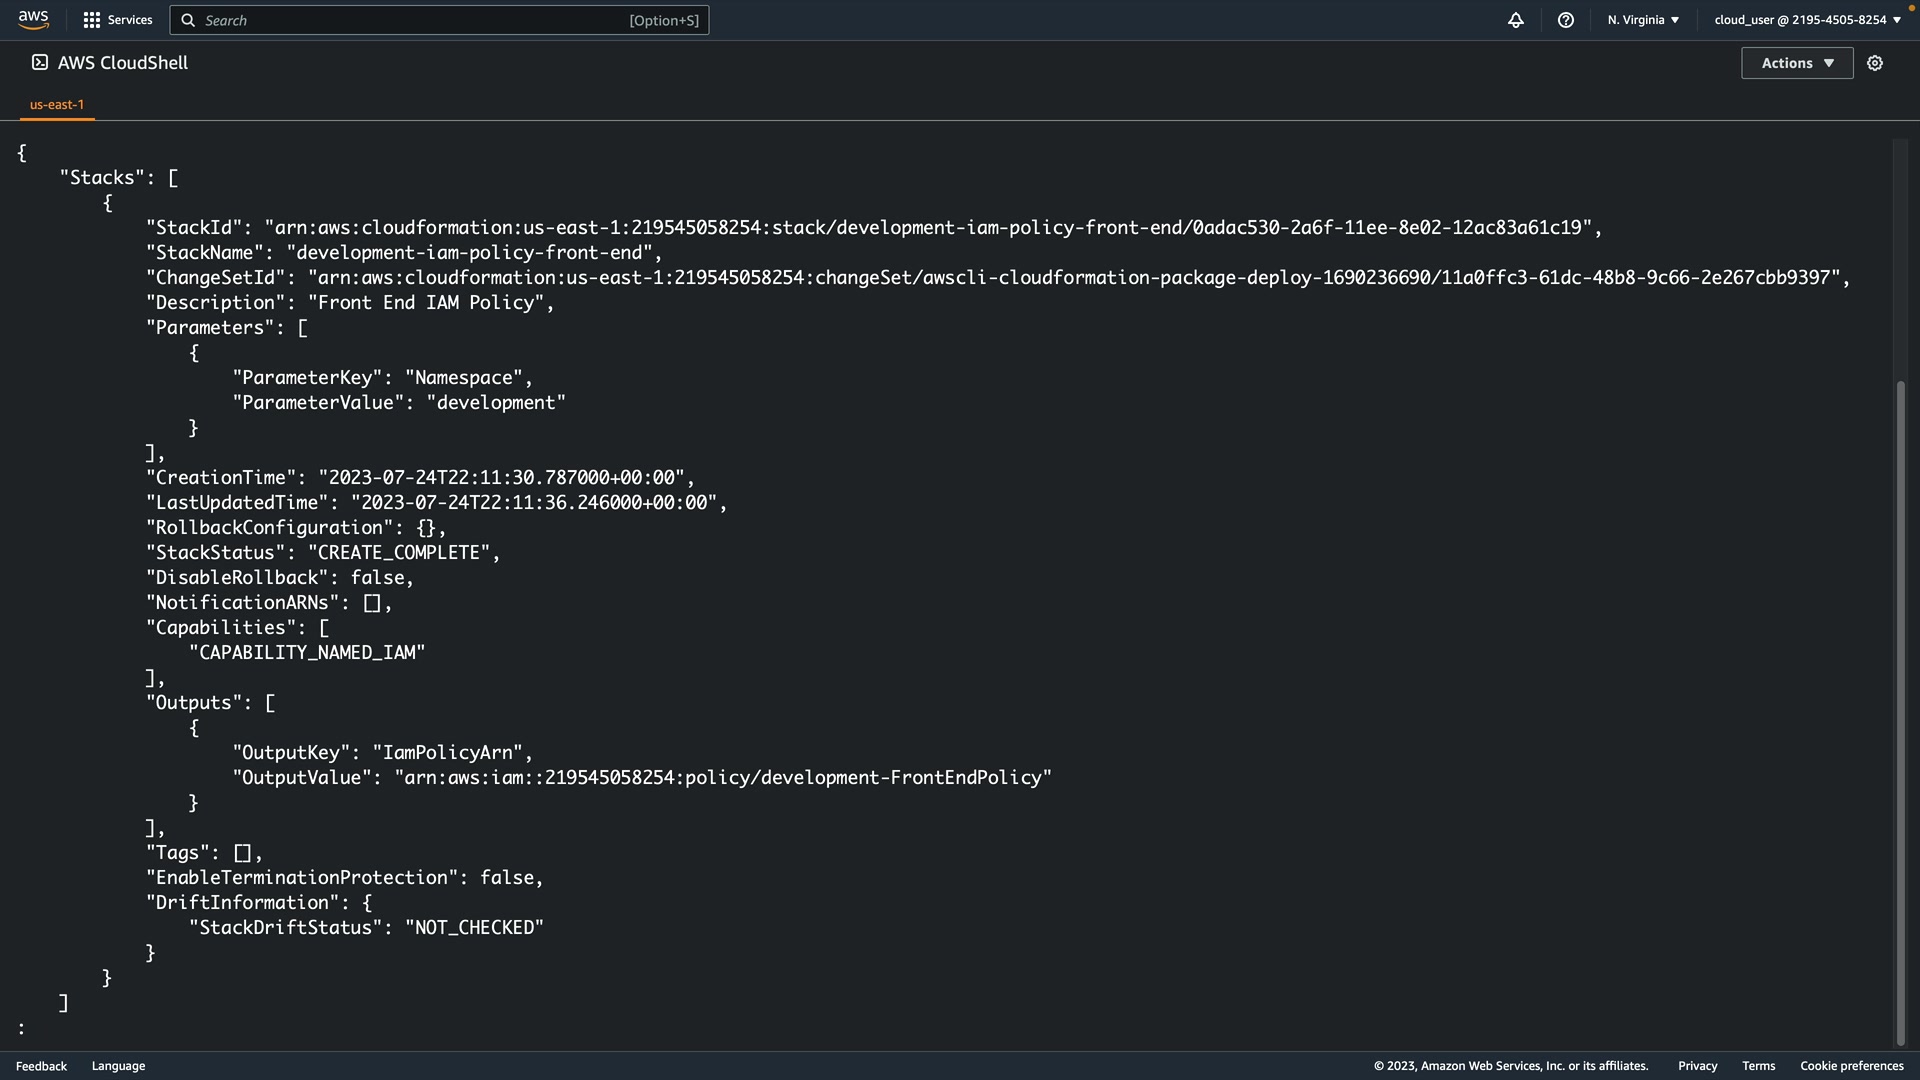Click the terminal vertical scrollbar thumb
This screenshot has width=1920, height=1080.
point(1900,710)
